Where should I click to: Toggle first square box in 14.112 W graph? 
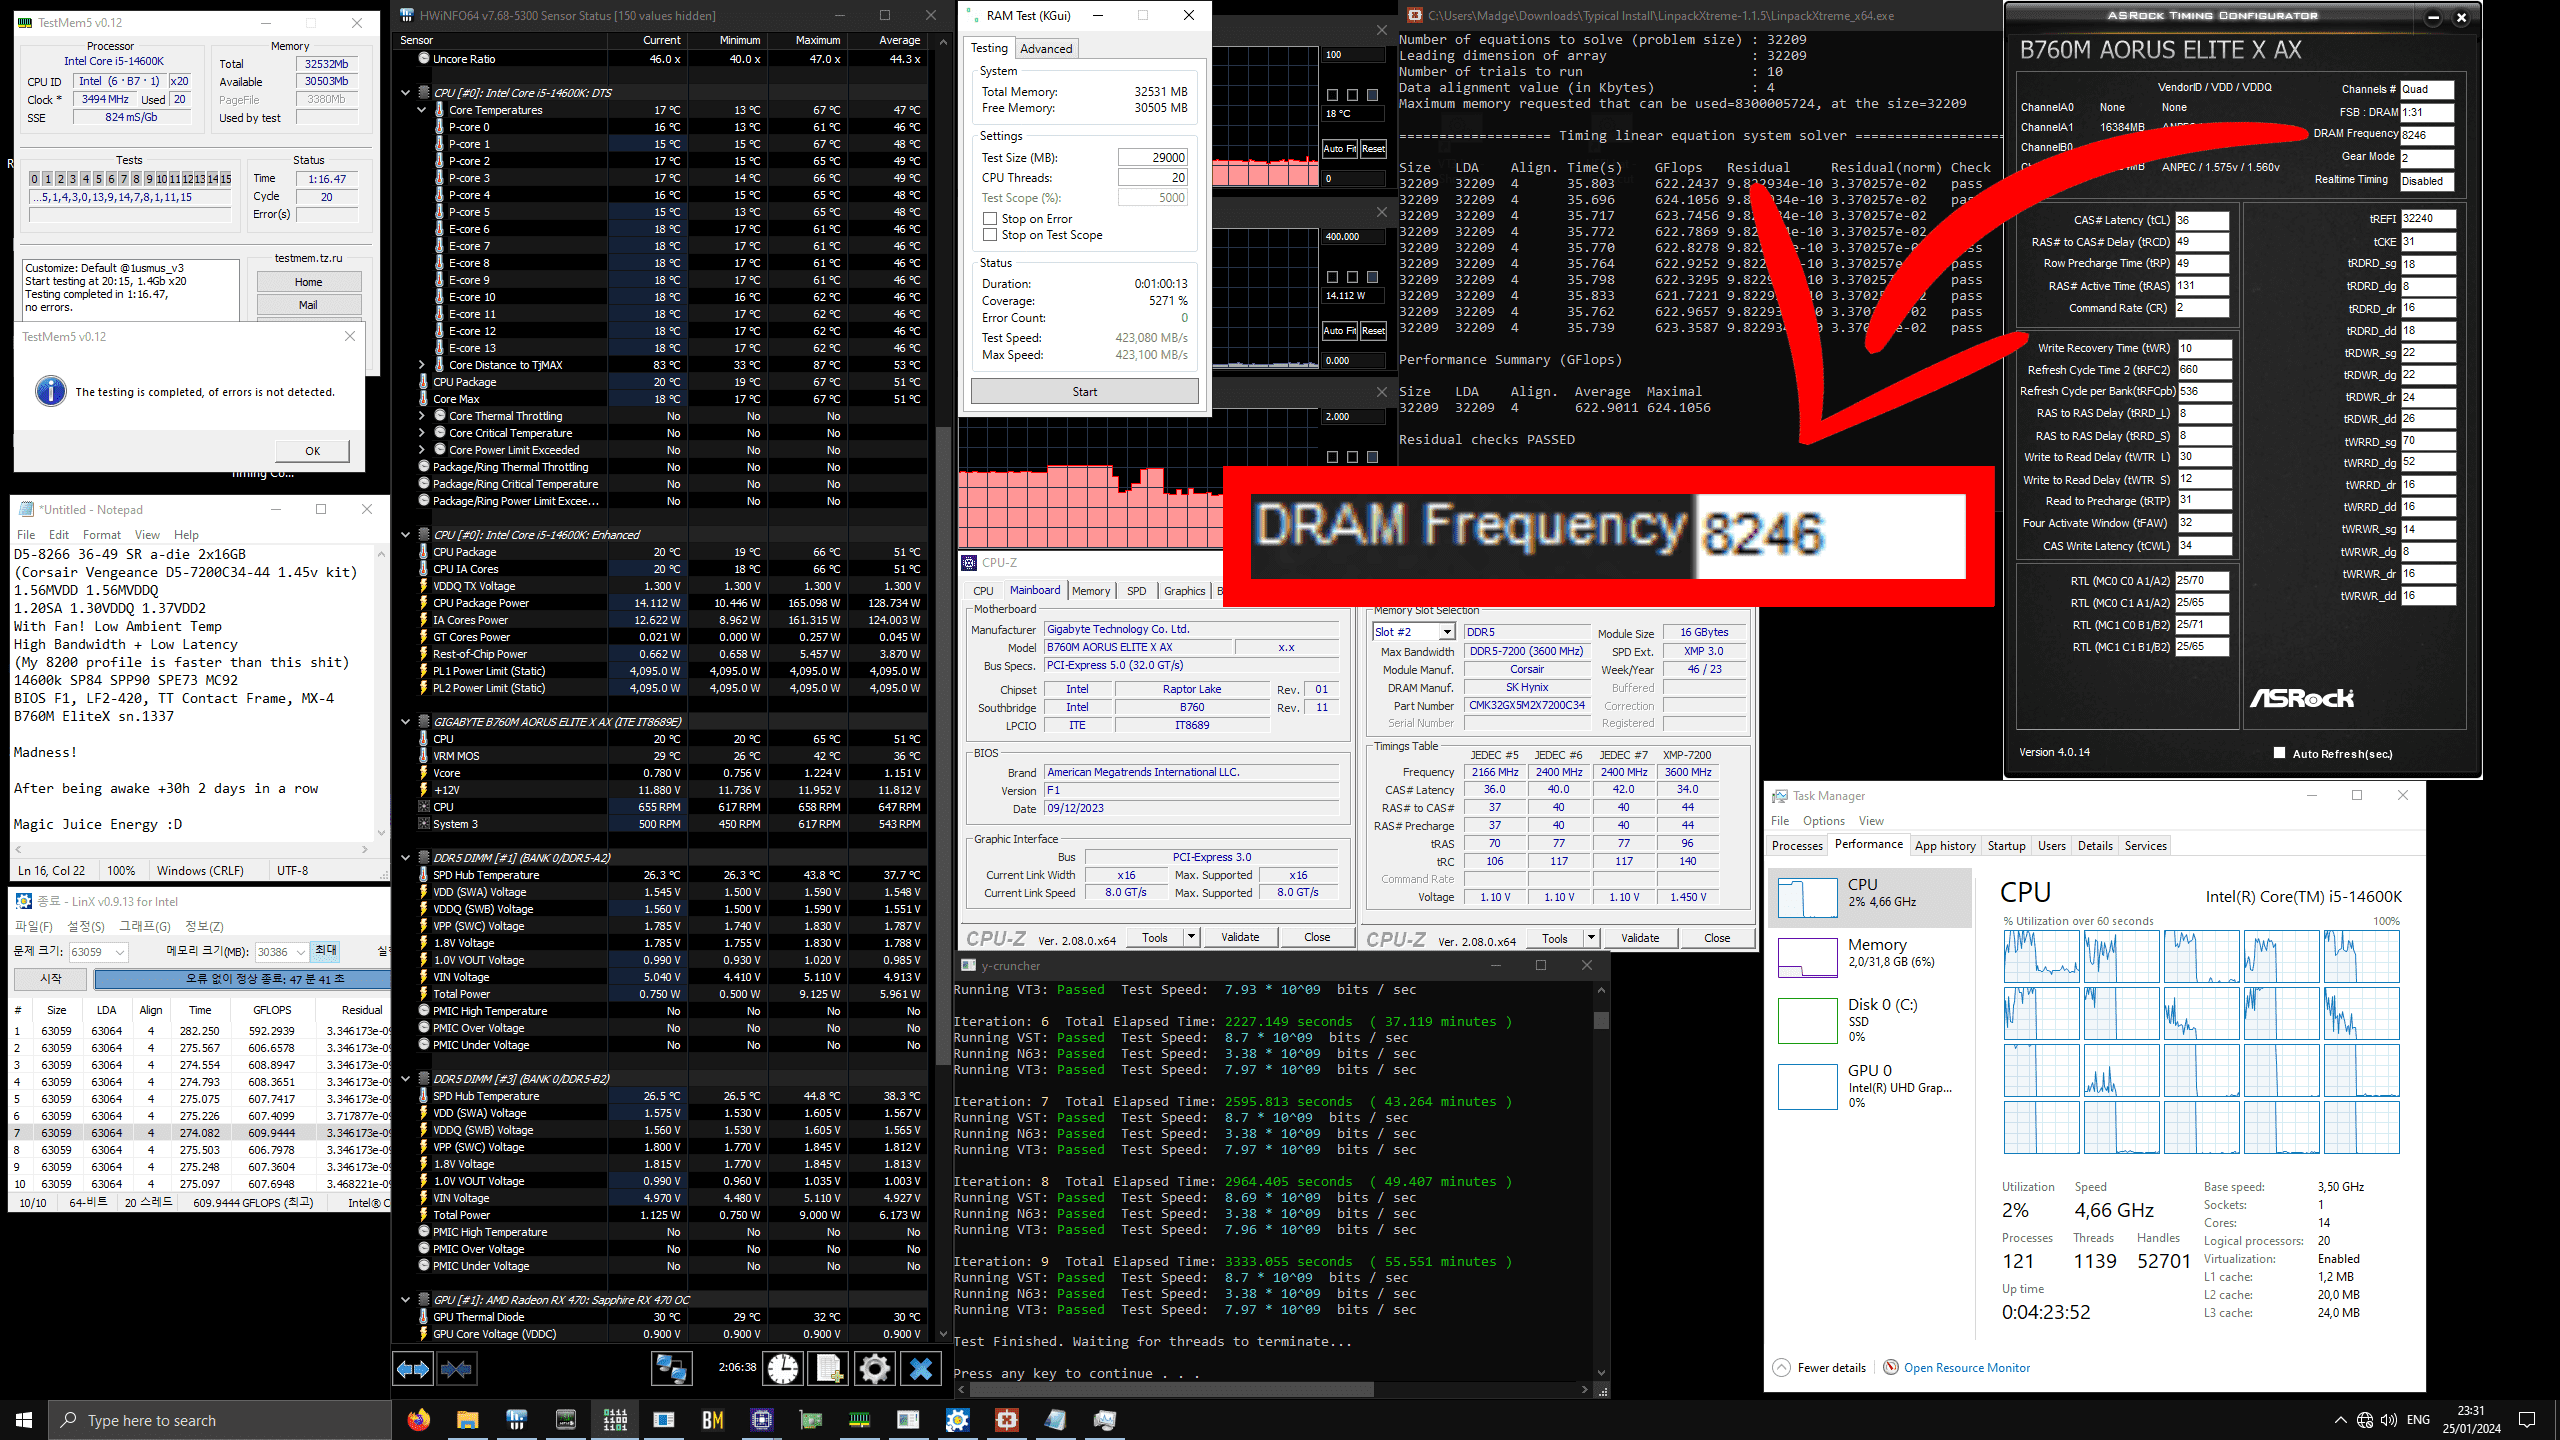click(x=1332, y=276)
